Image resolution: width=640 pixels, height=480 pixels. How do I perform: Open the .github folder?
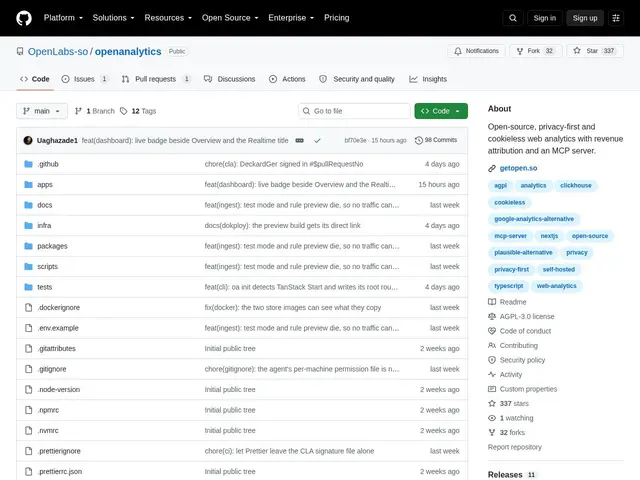(48, 164)
